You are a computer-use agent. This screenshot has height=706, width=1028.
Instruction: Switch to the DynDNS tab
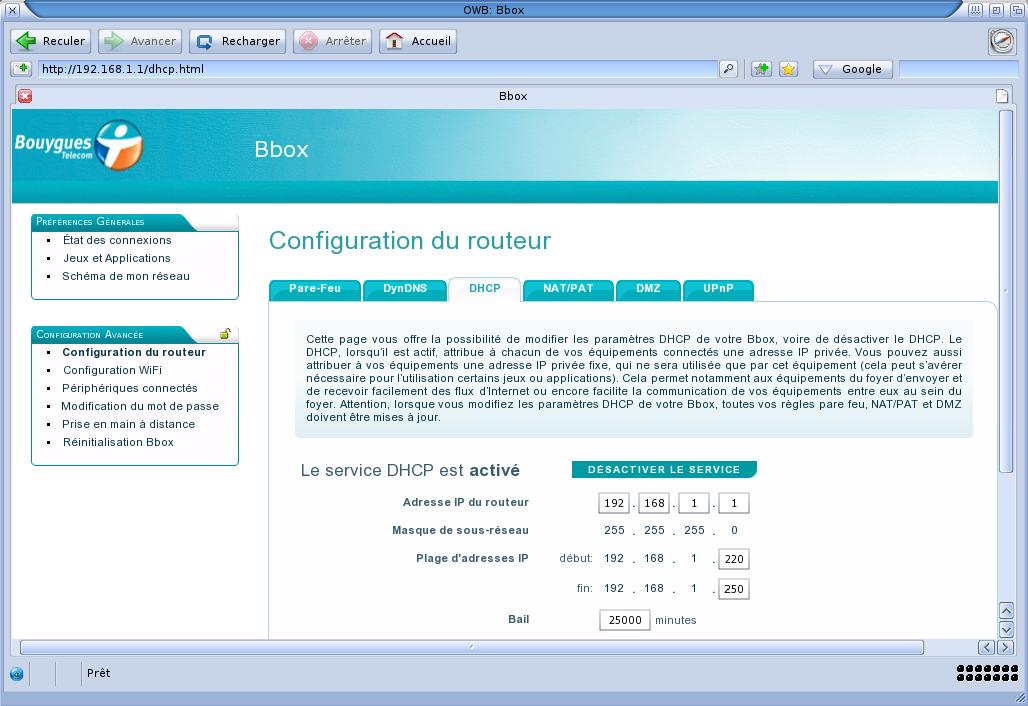tap(405, 289)
